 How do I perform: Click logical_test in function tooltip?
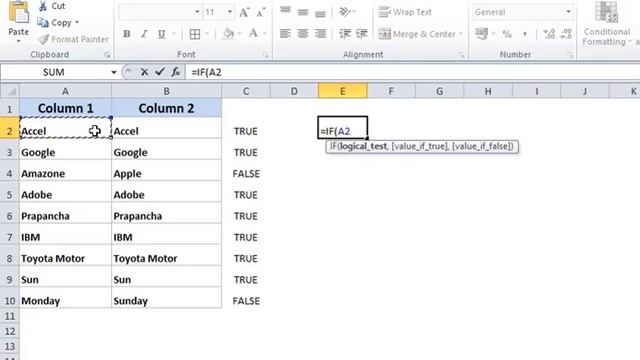point(363,146)
